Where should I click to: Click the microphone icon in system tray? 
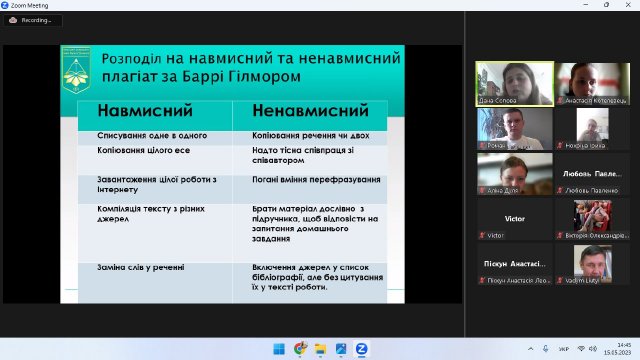546,349
